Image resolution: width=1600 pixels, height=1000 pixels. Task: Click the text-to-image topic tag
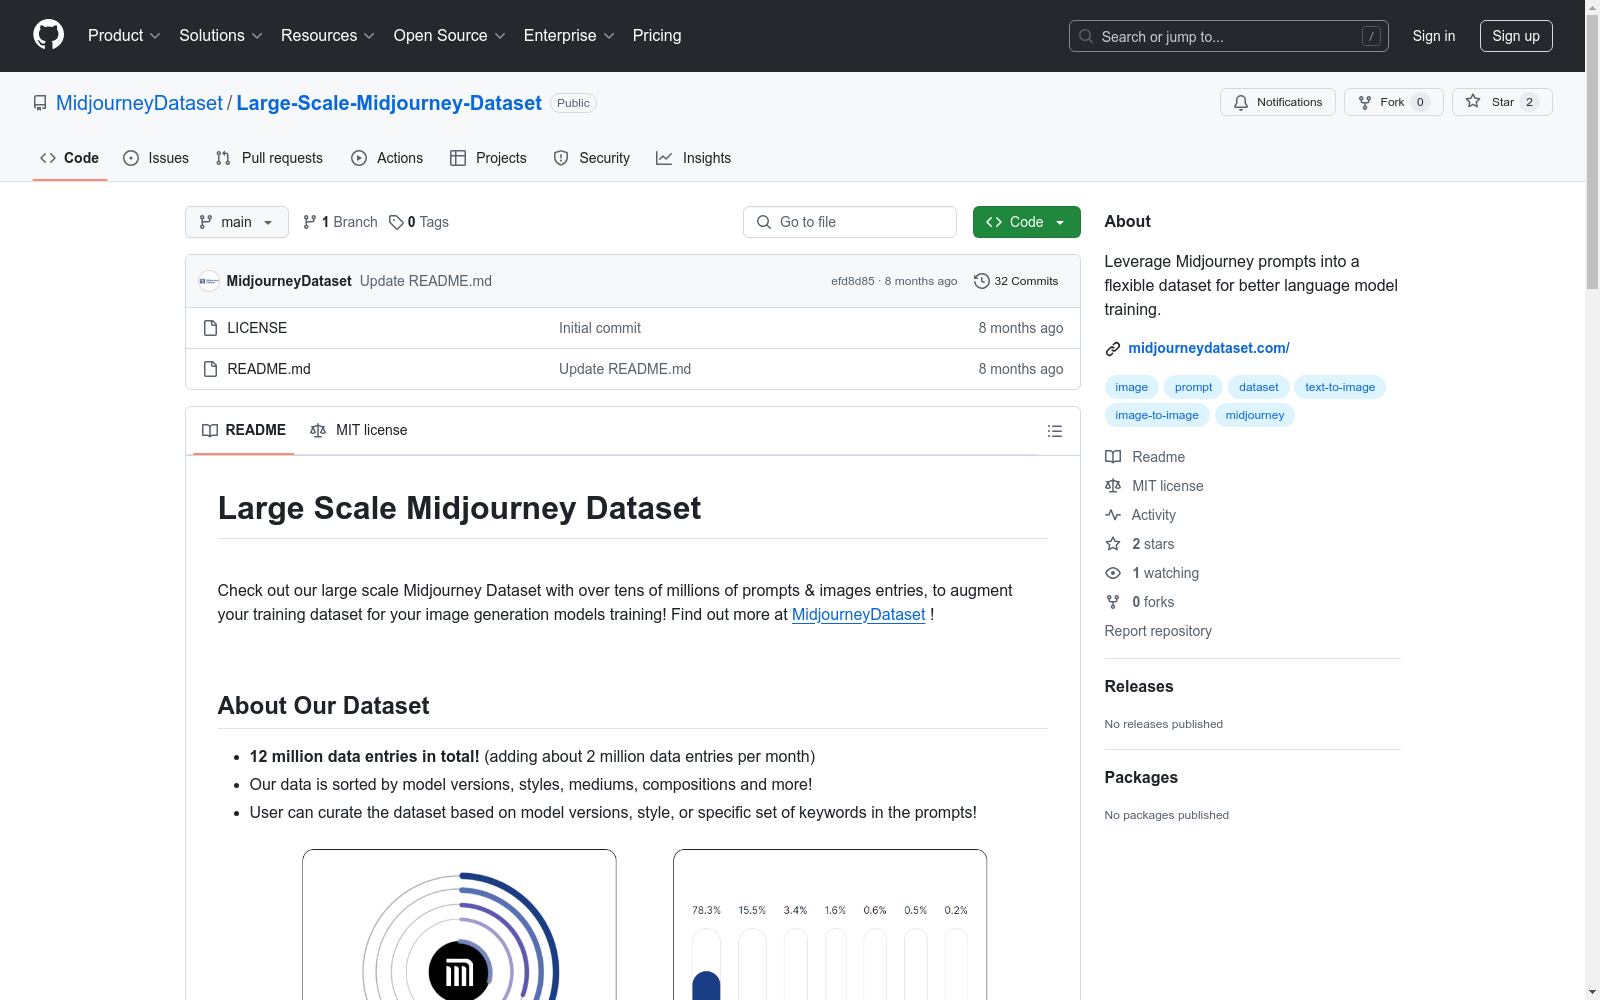(x=1340, y=387)
